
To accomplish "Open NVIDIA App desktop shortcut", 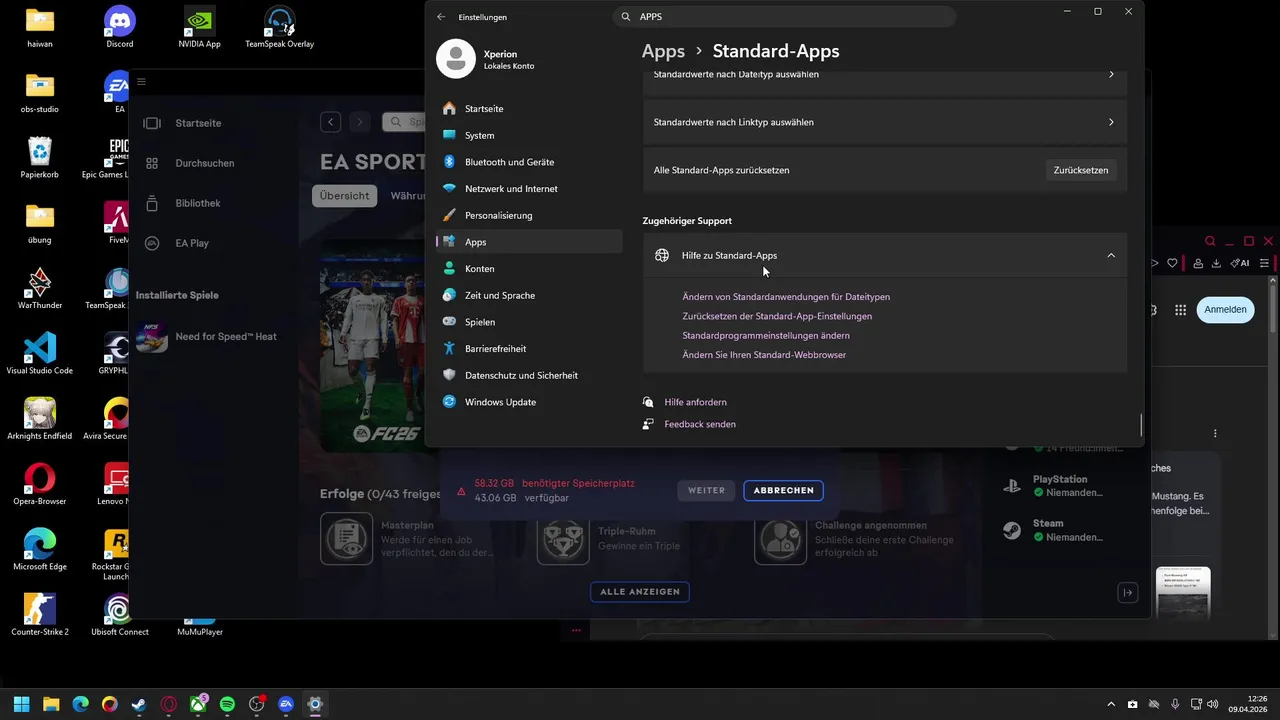I will pos(200,27).
